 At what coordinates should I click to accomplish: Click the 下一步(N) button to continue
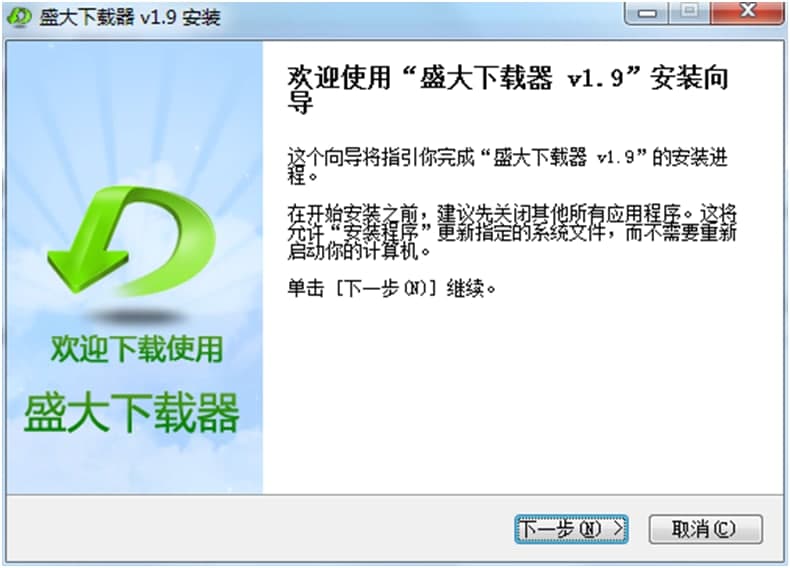tap(571, 529)
